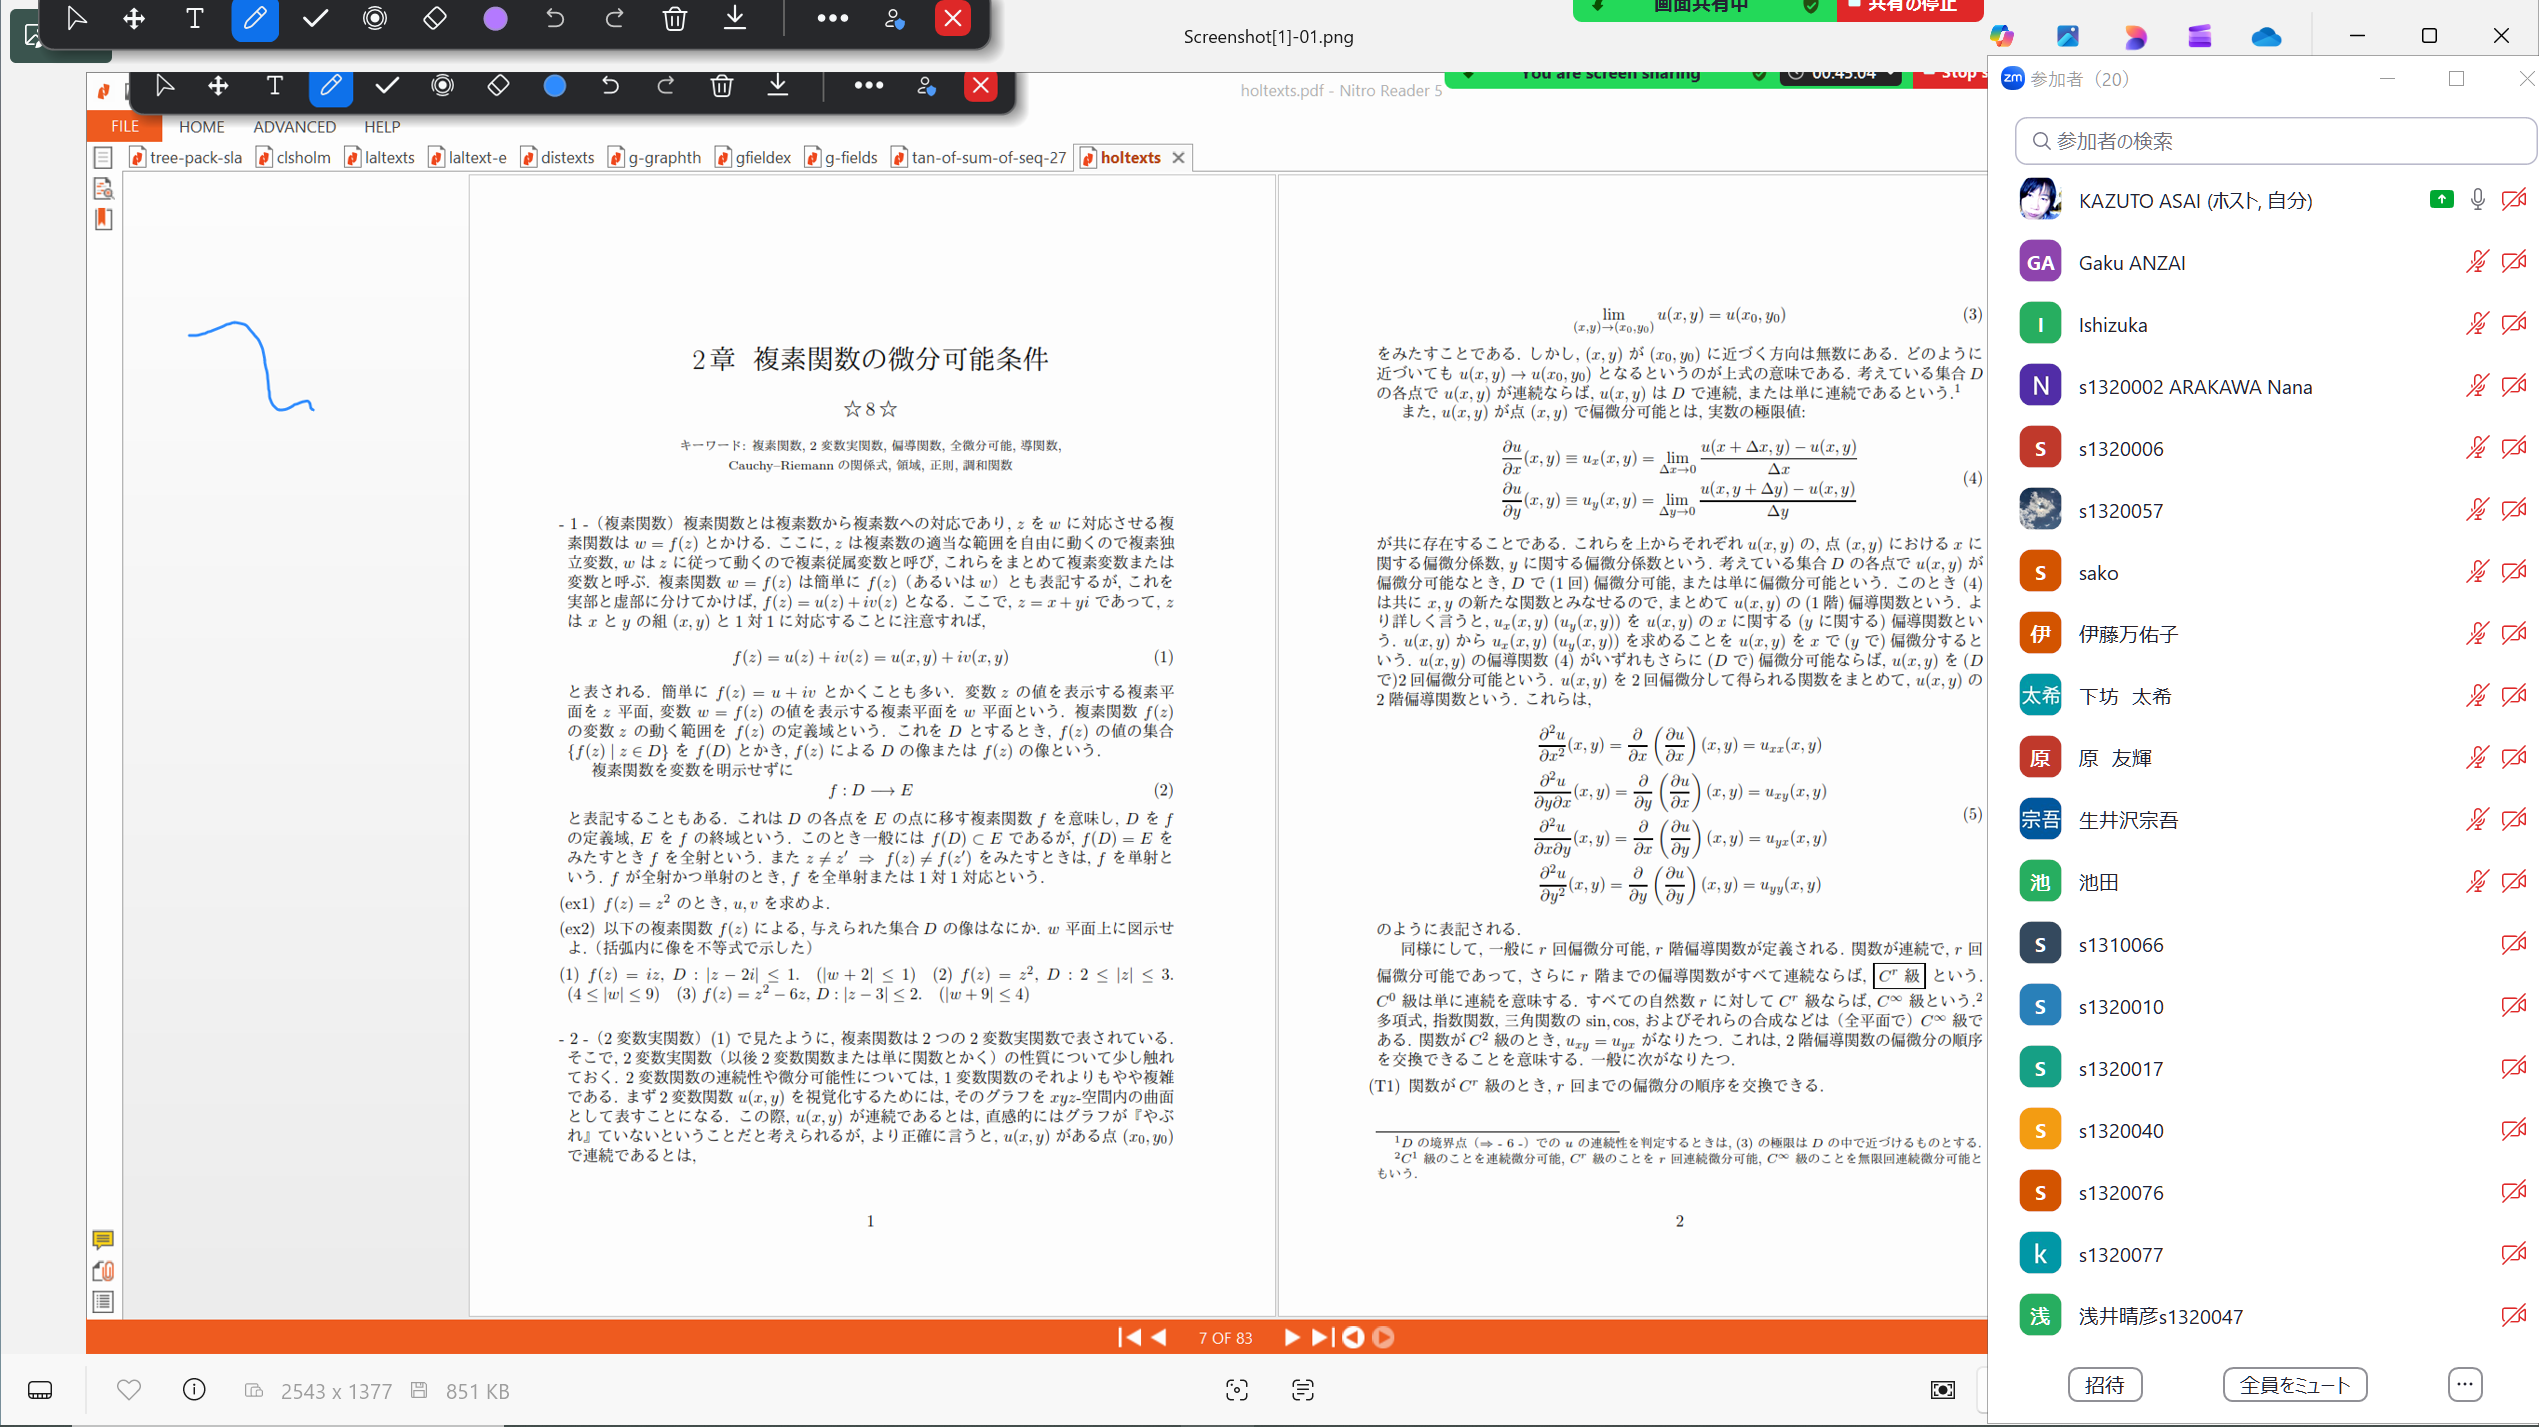Click the undo arrow in top annotation toolbar
Image resolution: width=2539 pixels, height=1427 pixels.
(x=555, y=18)
